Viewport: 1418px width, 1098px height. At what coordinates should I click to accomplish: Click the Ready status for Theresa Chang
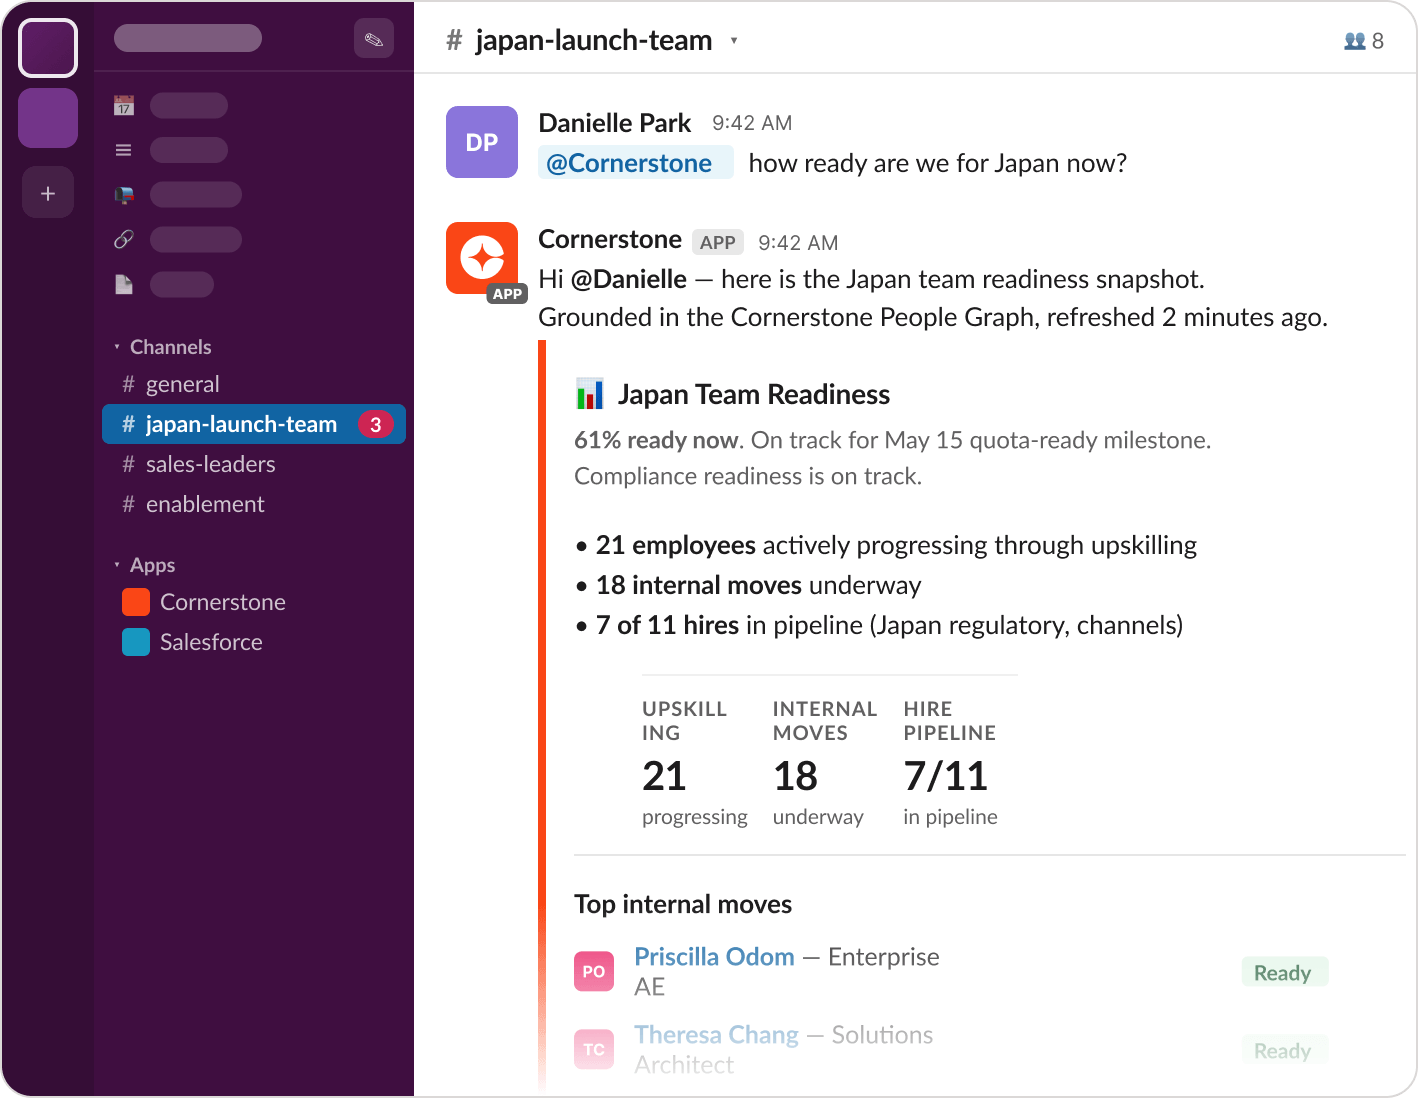click(x=1283, y=1051)
